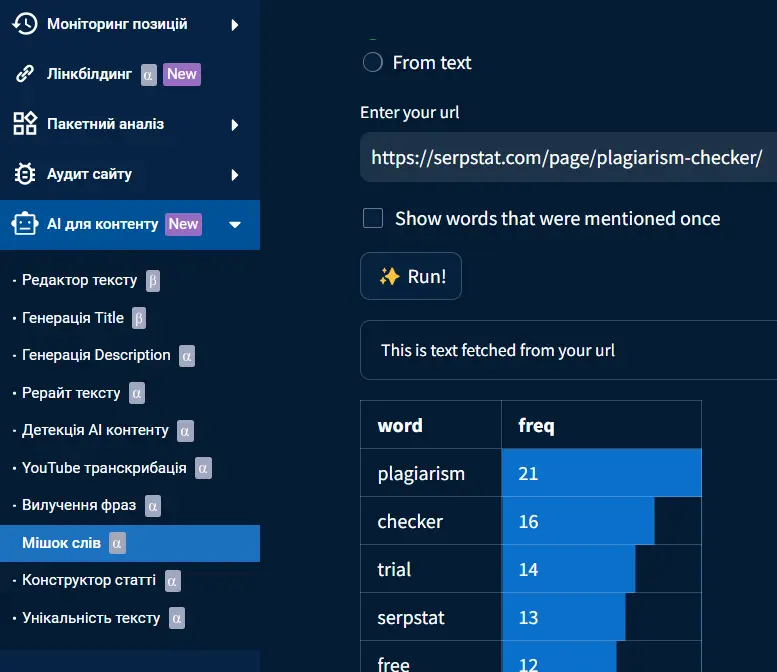Click the freq column header

point(602,425)
